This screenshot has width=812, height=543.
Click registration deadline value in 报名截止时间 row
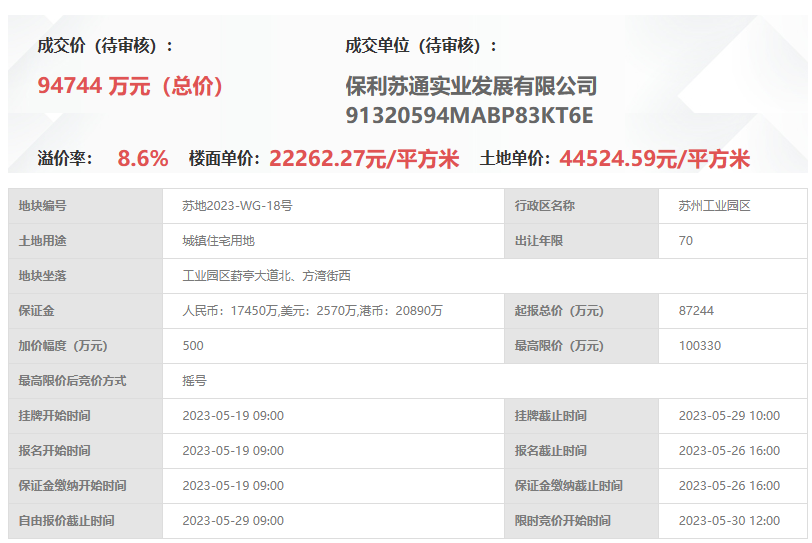coord(729,451)
